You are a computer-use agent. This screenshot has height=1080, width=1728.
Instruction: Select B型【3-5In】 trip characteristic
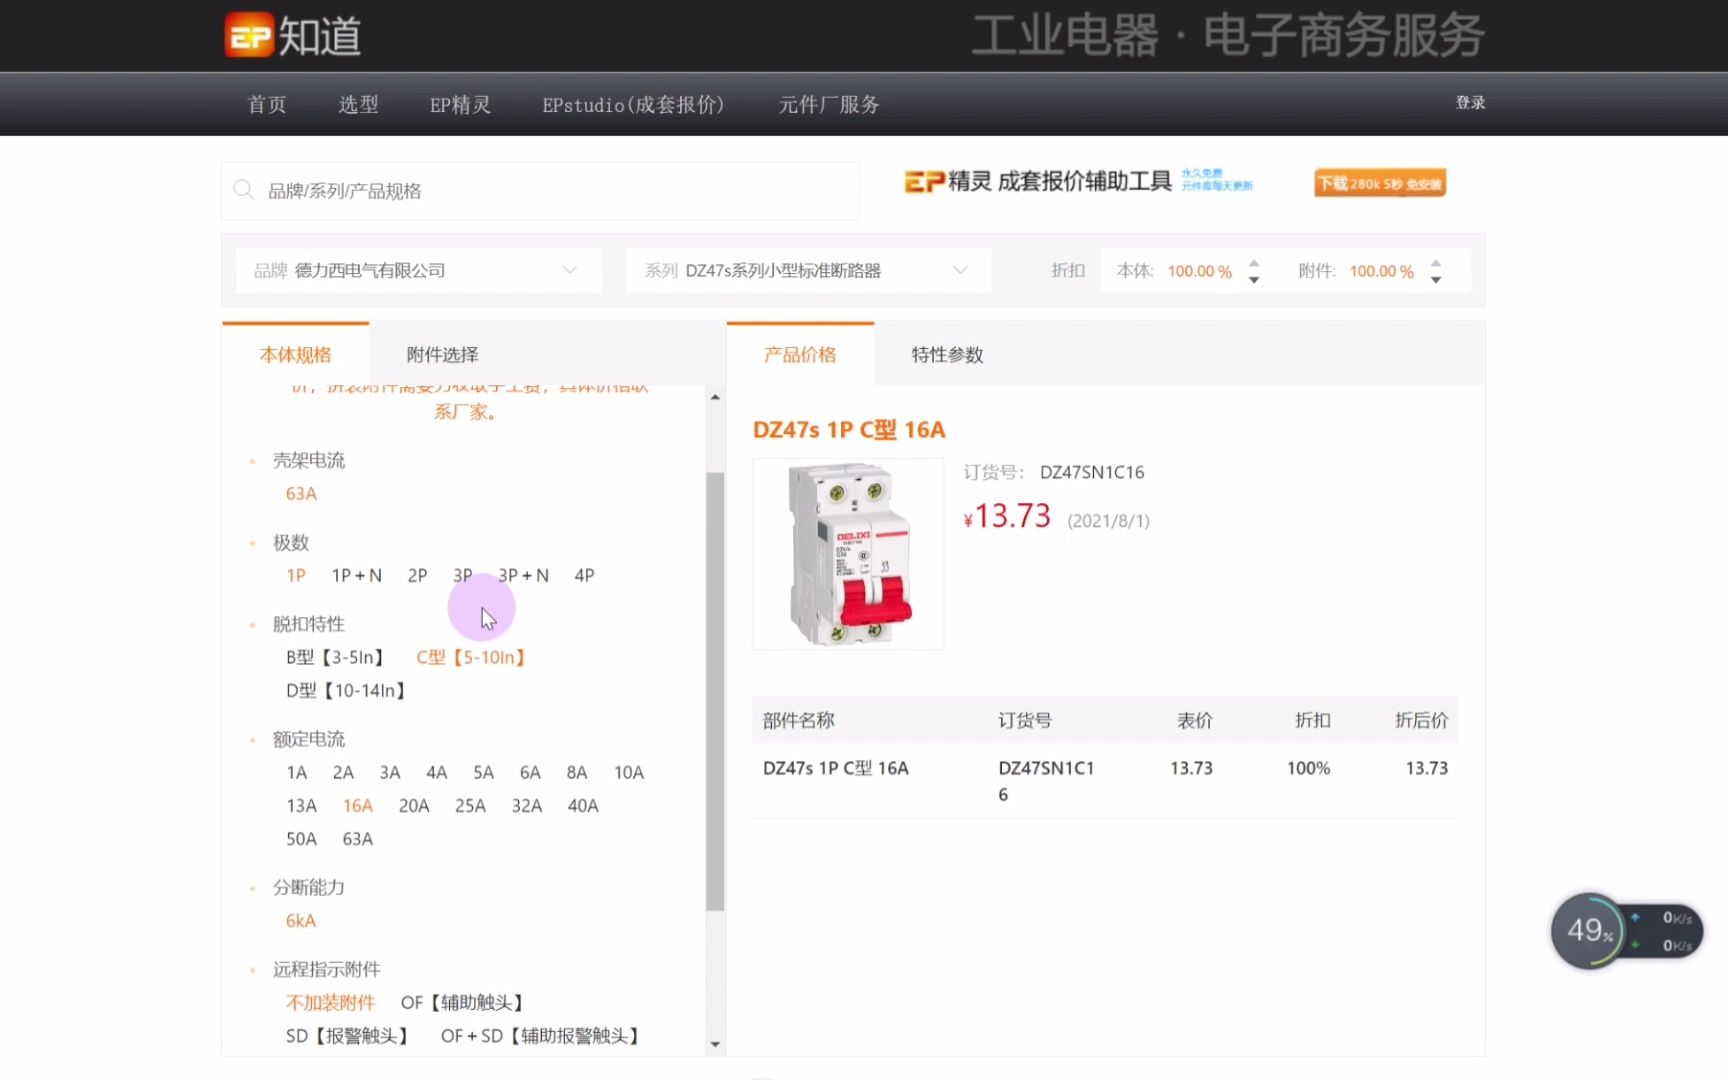(x=335, y=657)
